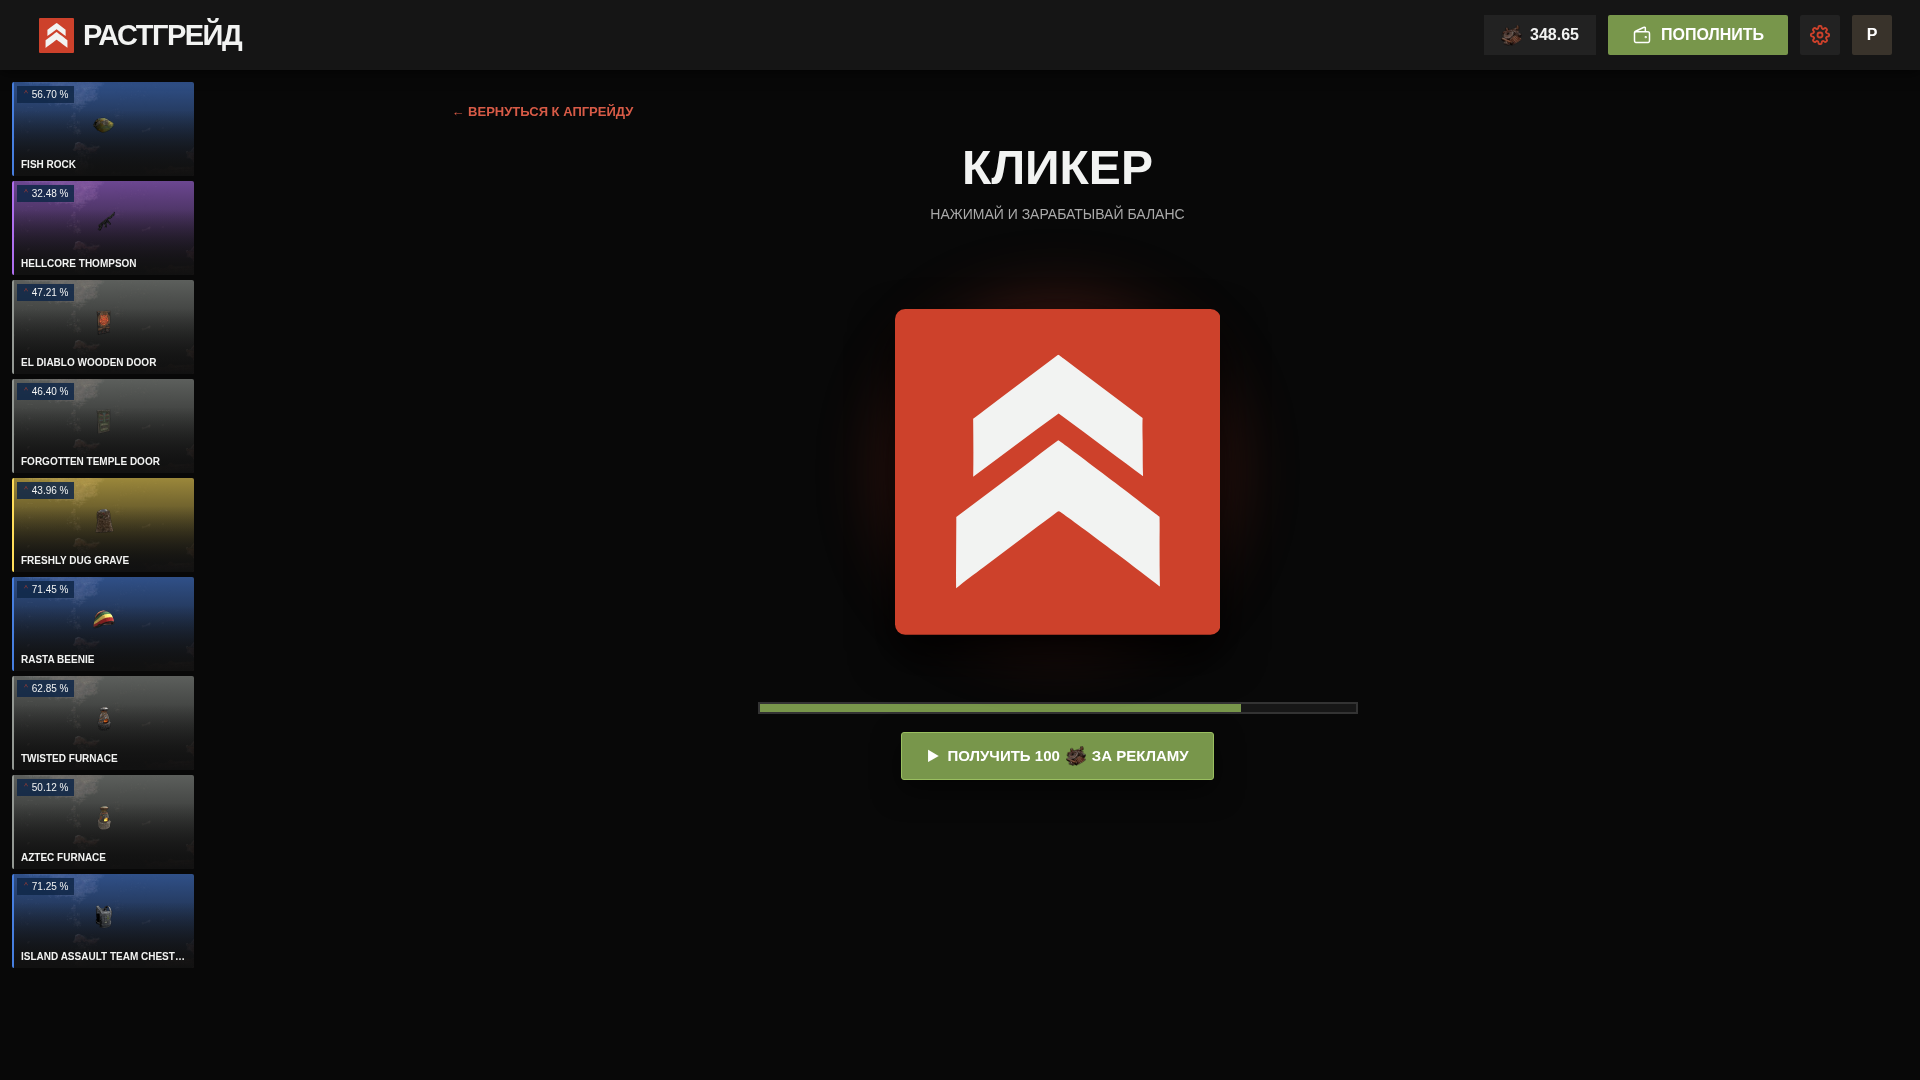Open the Rasta Beenie item card
The width and height of the screenshot is (1920, 1080).
coord(103,624)
